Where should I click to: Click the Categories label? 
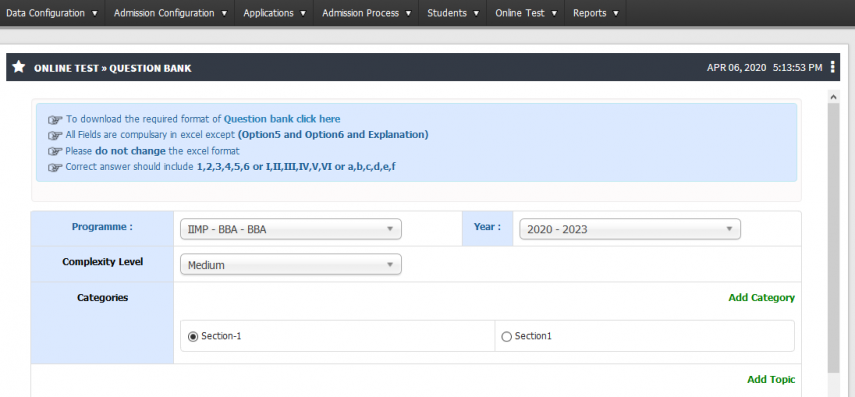pyautogui.click(x=103, y=298)
